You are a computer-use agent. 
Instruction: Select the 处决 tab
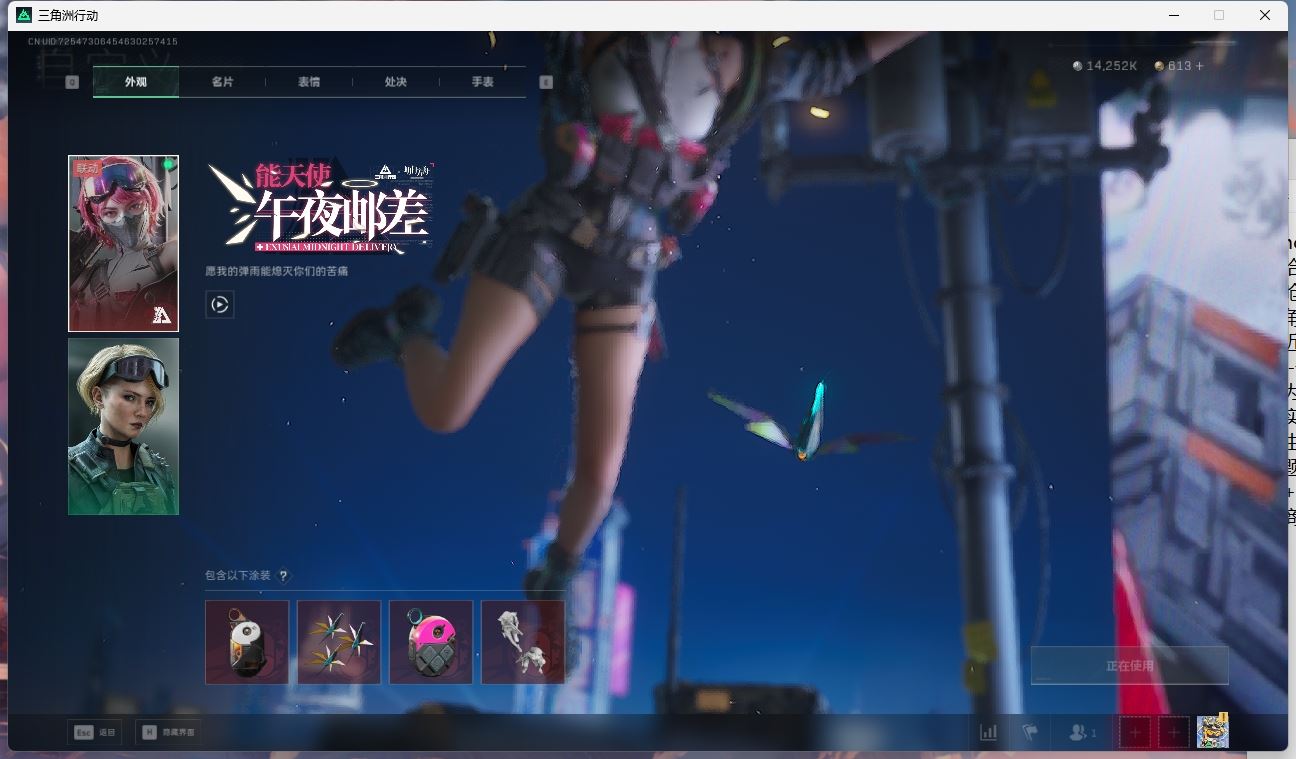click(x=396, y=82)
